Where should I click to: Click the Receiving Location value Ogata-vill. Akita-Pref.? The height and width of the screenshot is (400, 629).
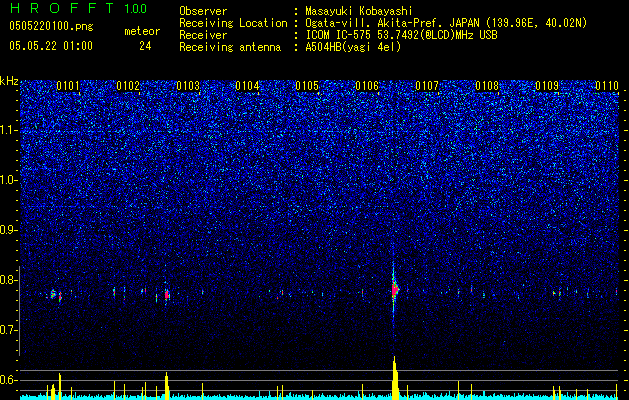pos(371,23)
